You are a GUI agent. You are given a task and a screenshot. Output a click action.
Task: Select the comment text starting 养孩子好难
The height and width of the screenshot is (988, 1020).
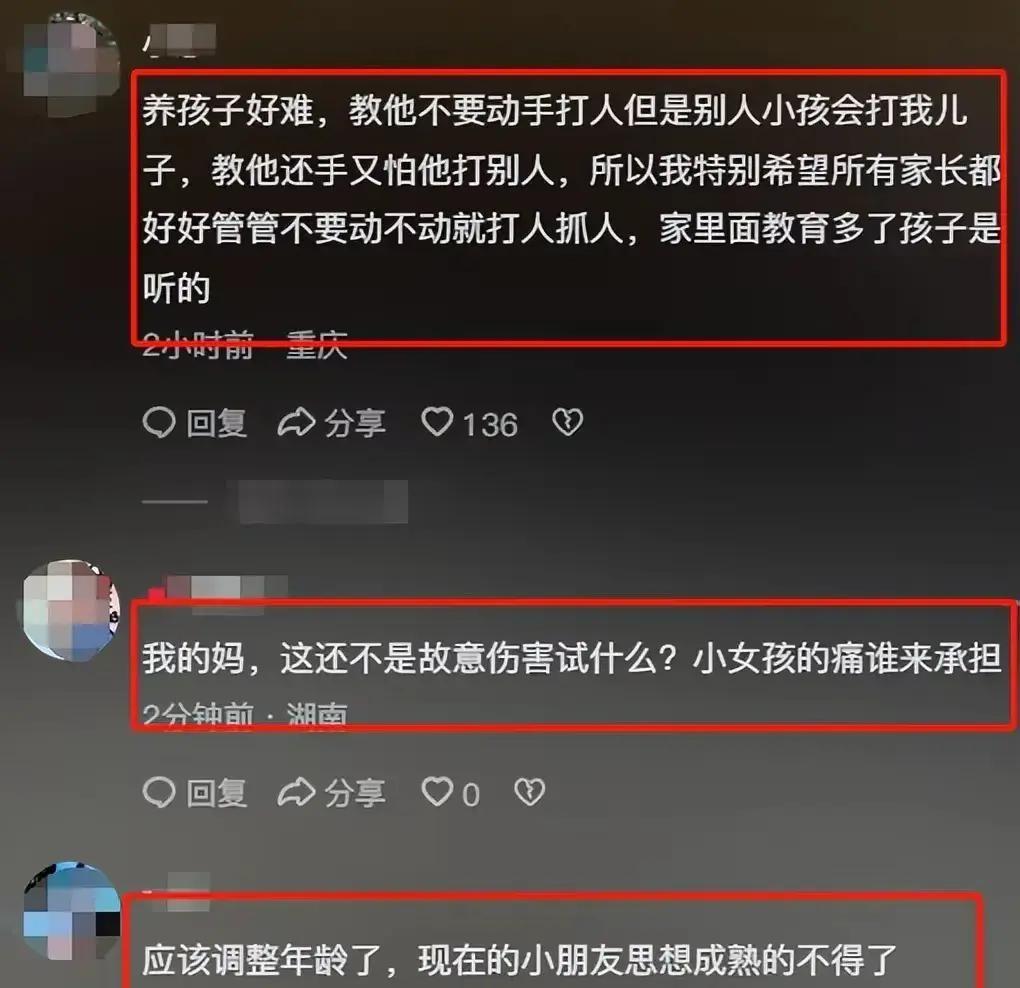[x=570, y=198]
